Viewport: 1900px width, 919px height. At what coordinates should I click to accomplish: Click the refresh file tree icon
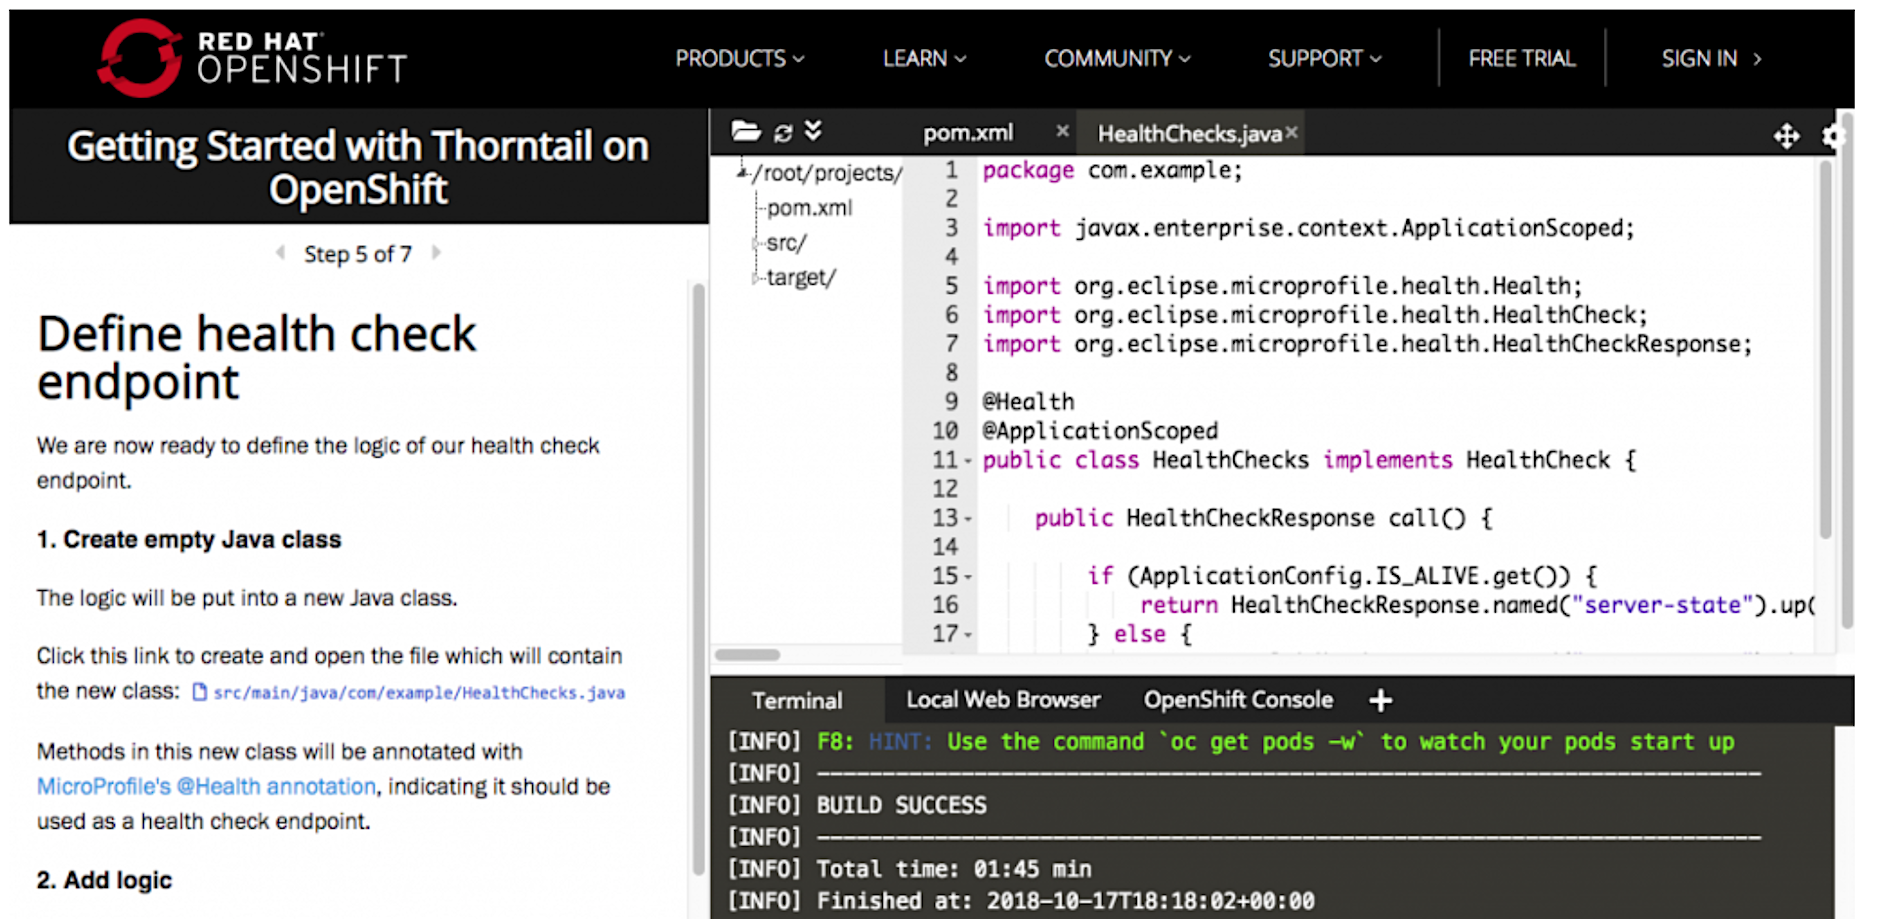[783, 132]
